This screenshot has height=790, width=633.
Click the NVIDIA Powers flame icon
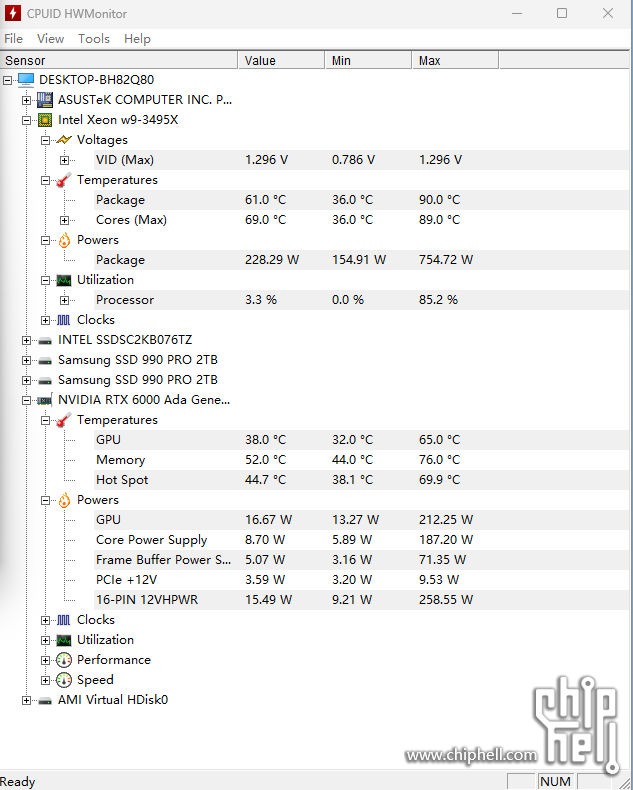(64, 500)
